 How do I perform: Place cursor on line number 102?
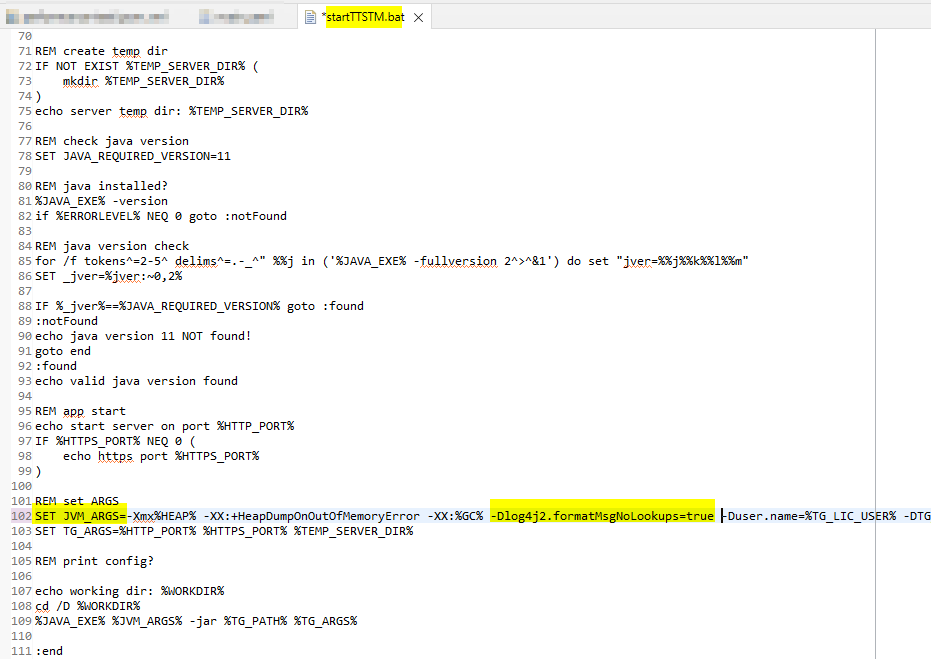(23, 515)
